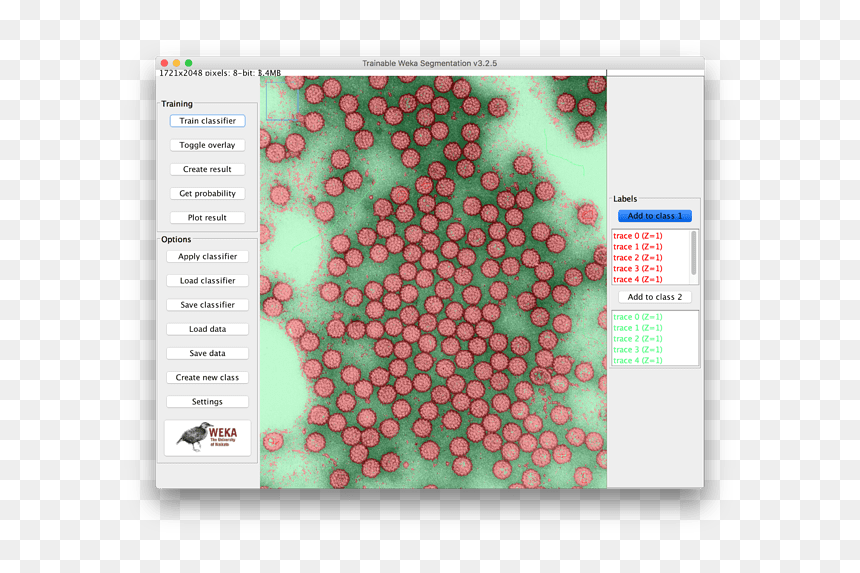Add selection to class 1
Viewport: 860px width, 573px height.
click(x=655, y=215)
